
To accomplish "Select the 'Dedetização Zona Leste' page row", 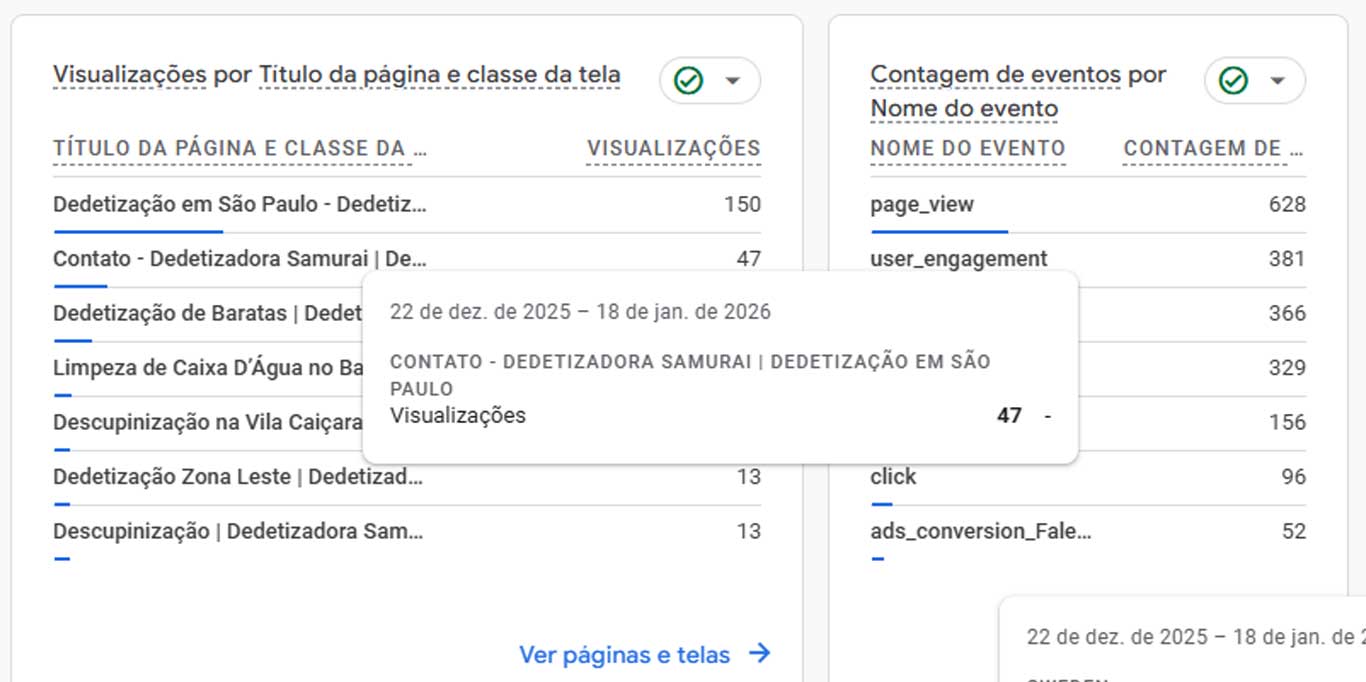I will click(238, 477).
